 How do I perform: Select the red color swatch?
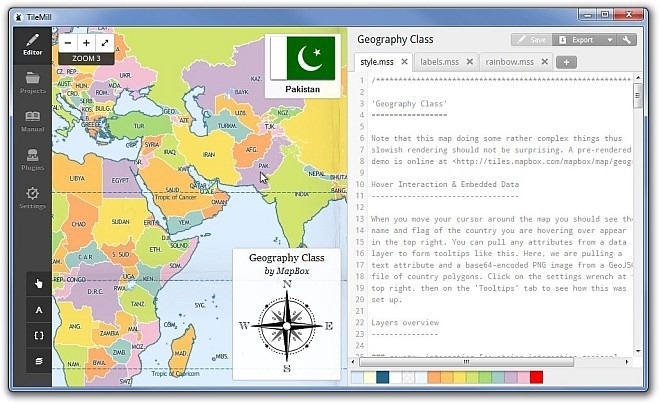pos(536,377)
